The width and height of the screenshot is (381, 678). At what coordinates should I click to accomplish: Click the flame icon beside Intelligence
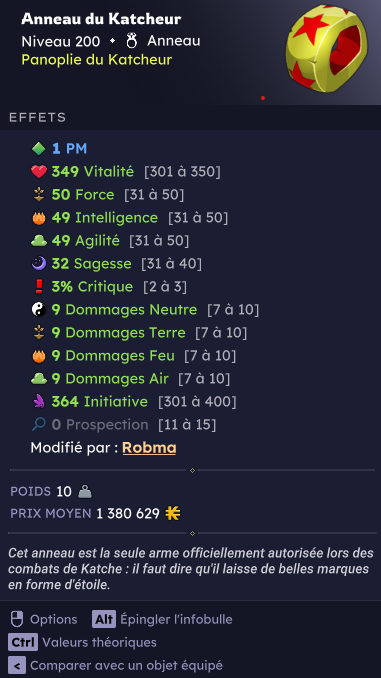click(x=38, y=218)
